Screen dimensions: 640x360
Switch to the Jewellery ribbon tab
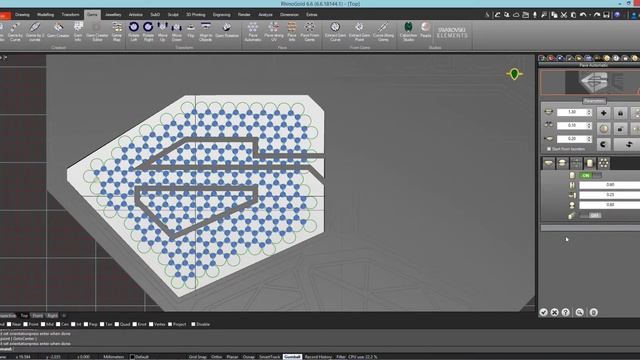coord(113,15)
